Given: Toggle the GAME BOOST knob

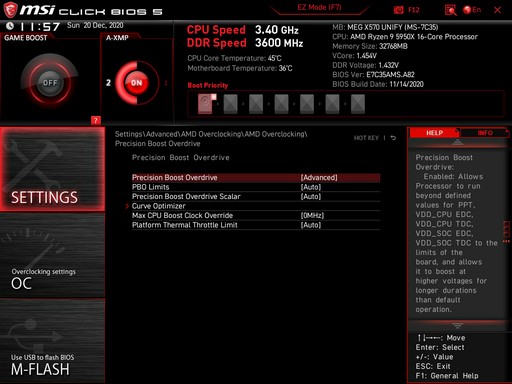Looking at the screenshot, I should coord(50,82).
